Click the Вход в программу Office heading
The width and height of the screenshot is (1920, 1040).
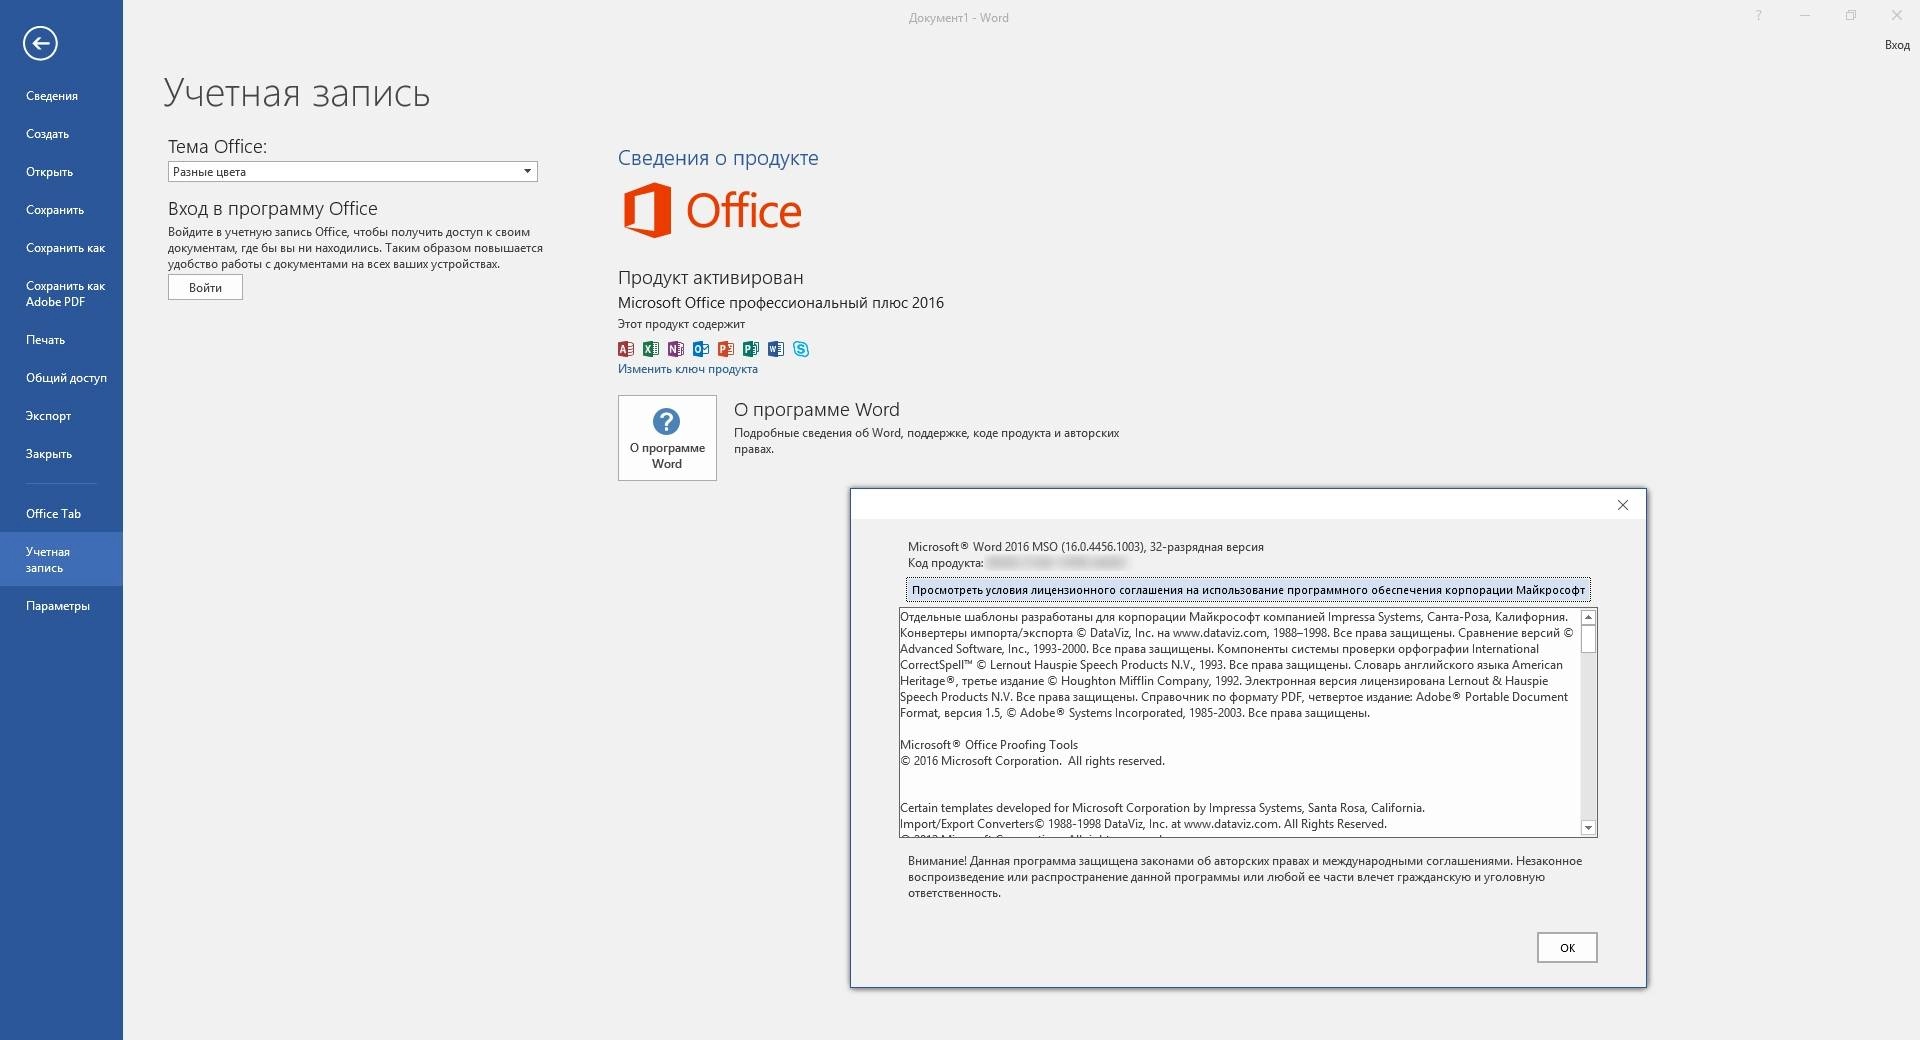coord(273,209)
